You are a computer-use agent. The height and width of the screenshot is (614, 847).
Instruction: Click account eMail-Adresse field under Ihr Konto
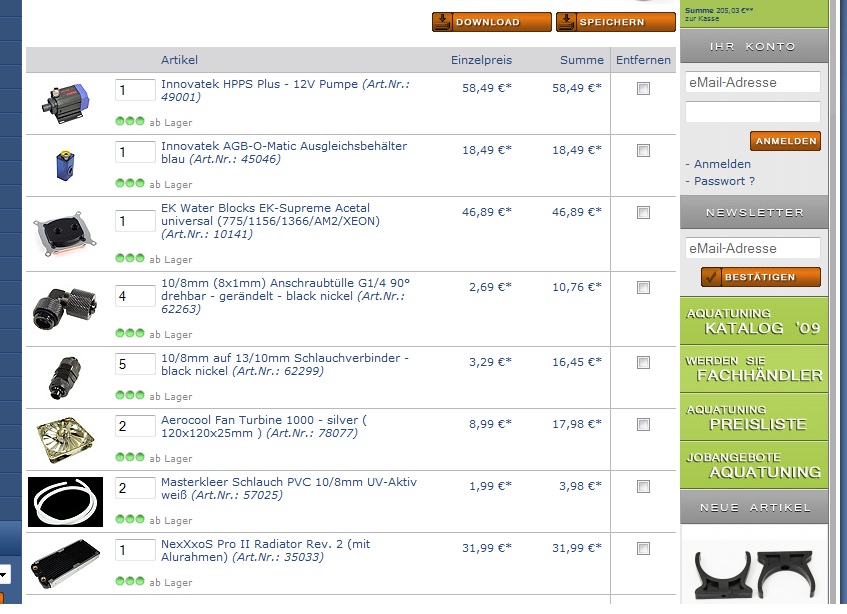coord(753,83)
